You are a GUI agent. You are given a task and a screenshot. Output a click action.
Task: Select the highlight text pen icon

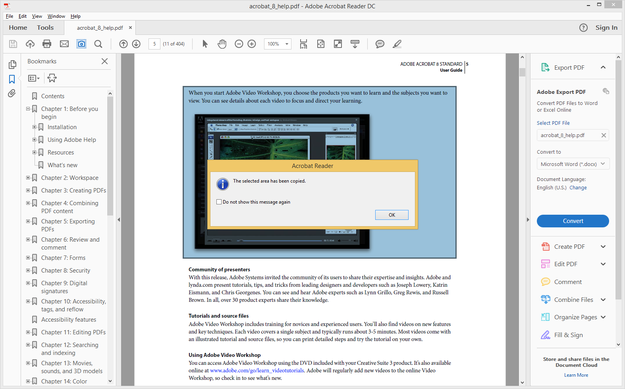click(397, 44)
